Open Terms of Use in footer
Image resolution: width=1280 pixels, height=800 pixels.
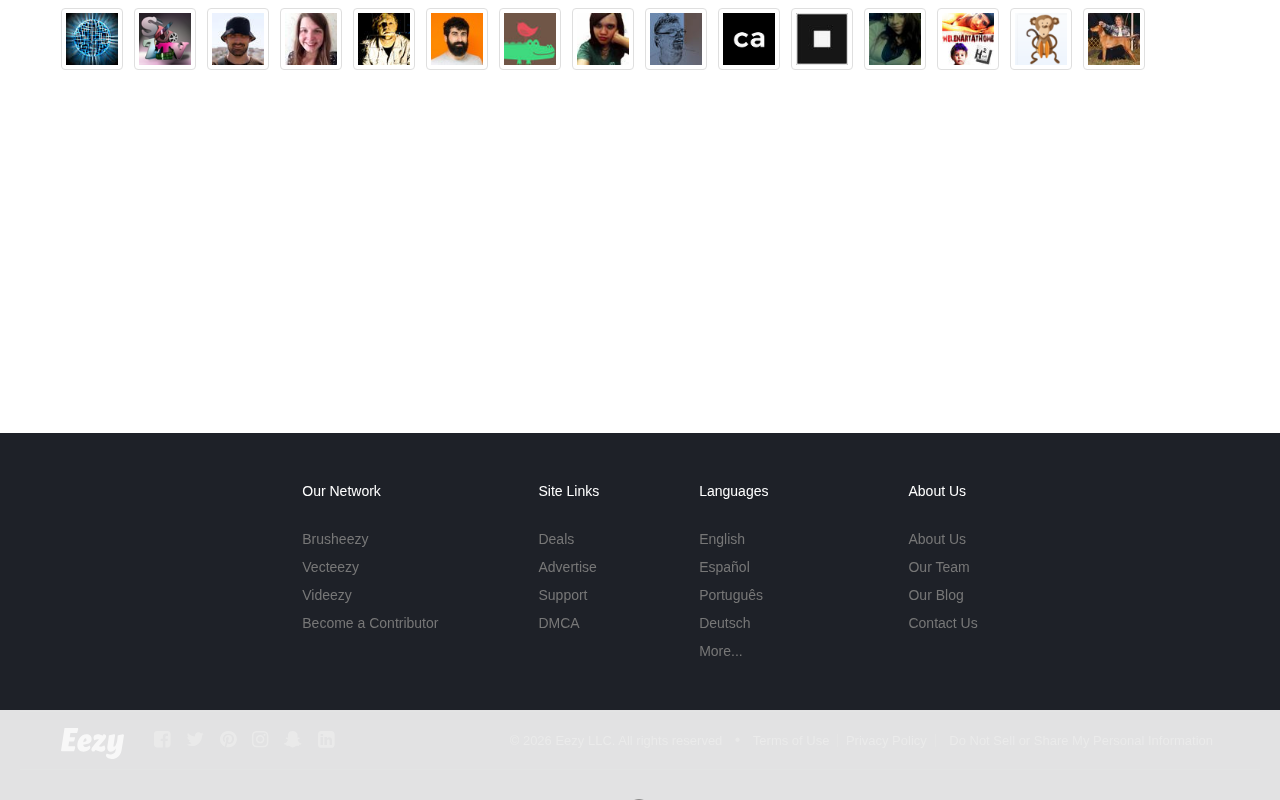791,741
